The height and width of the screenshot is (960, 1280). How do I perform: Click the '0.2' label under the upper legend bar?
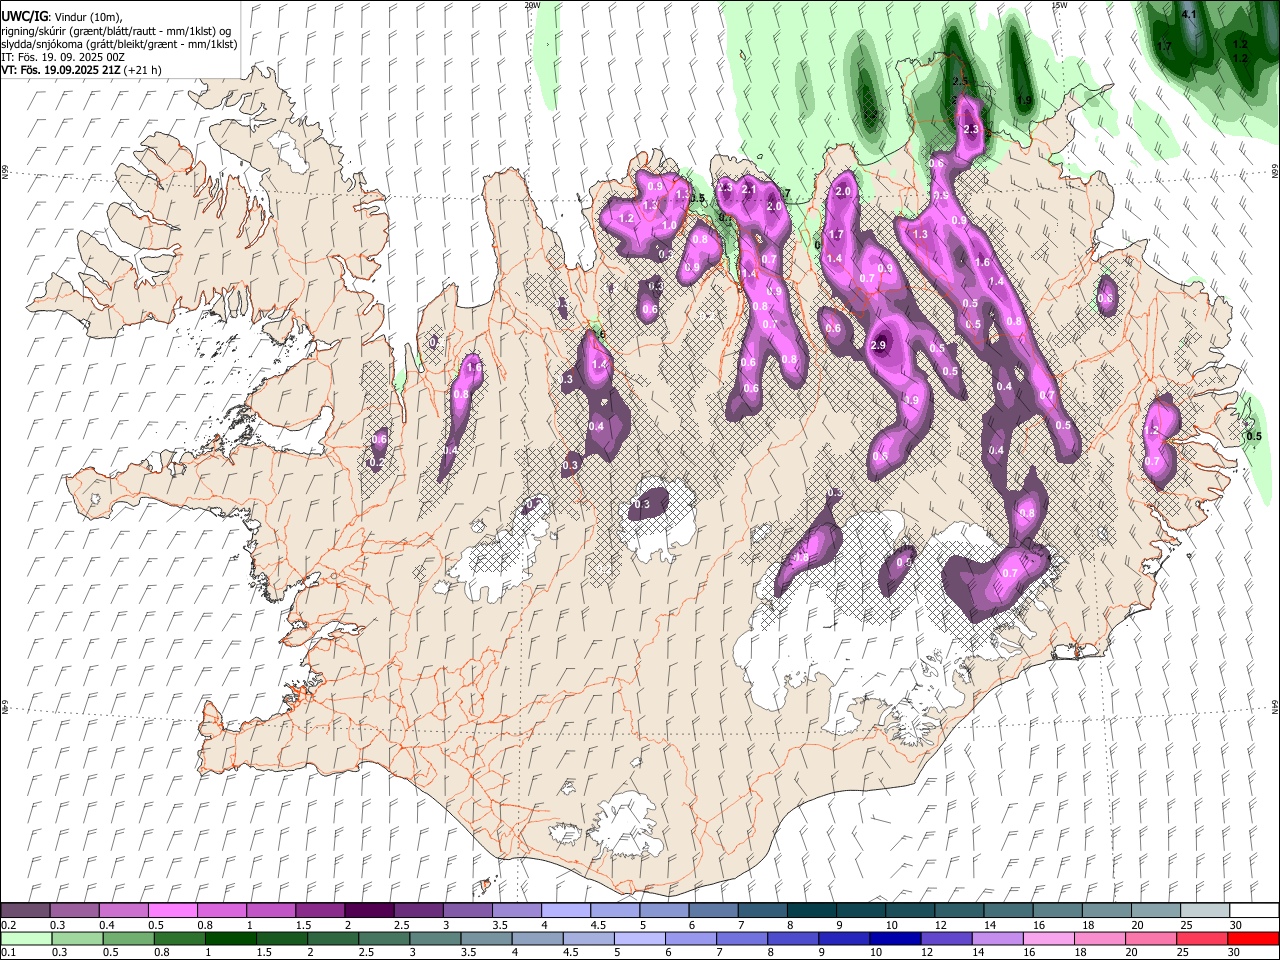7,925
